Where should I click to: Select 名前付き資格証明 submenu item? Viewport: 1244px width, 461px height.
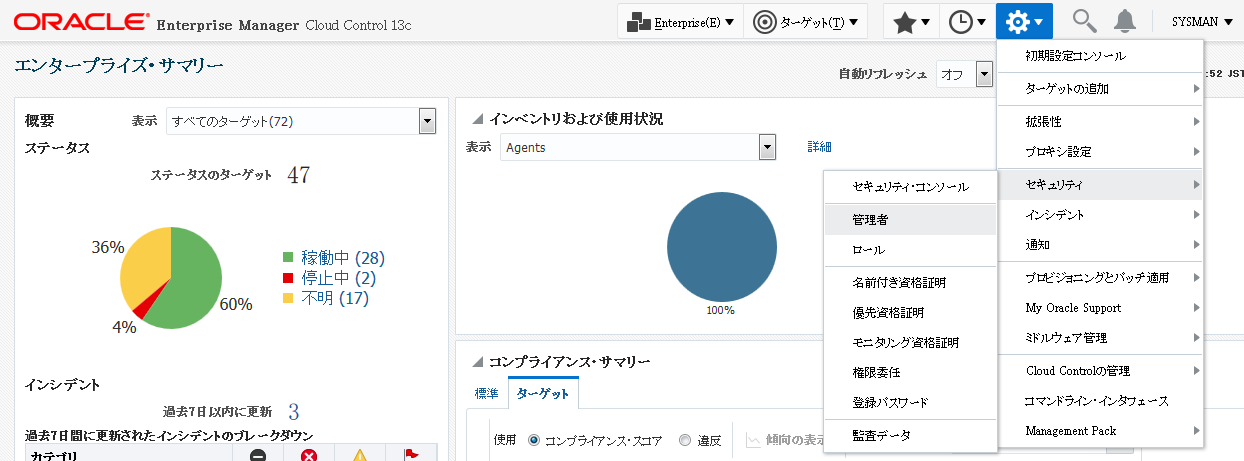click(x=910, y=283)
